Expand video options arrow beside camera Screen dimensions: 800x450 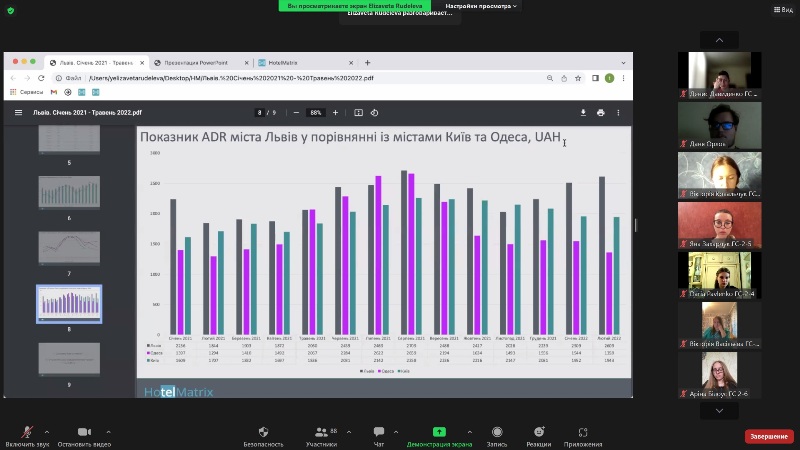108,432
